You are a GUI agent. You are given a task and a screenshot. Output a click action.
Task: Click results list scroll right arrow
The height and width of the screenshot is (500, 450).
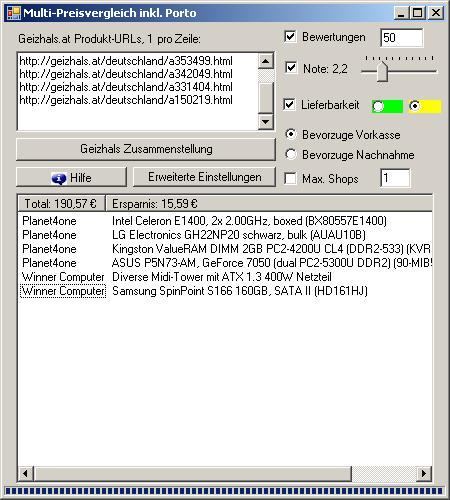coord(424,473)
